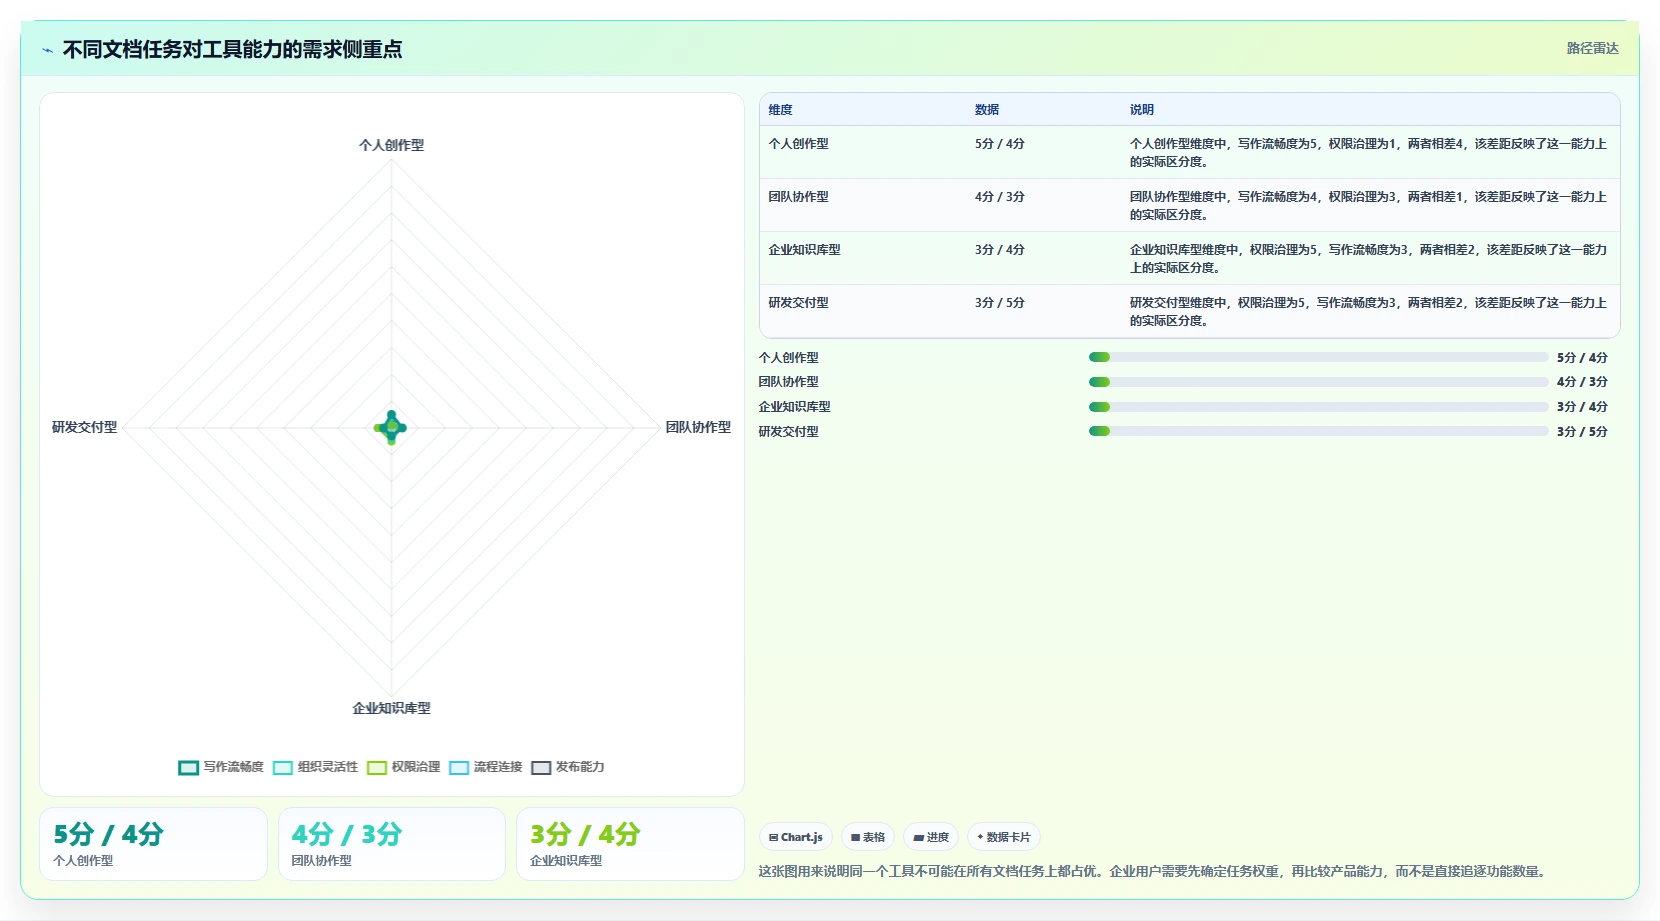
Task: Click the 数据卡片 tag chip
Action: pos(1004,837)
